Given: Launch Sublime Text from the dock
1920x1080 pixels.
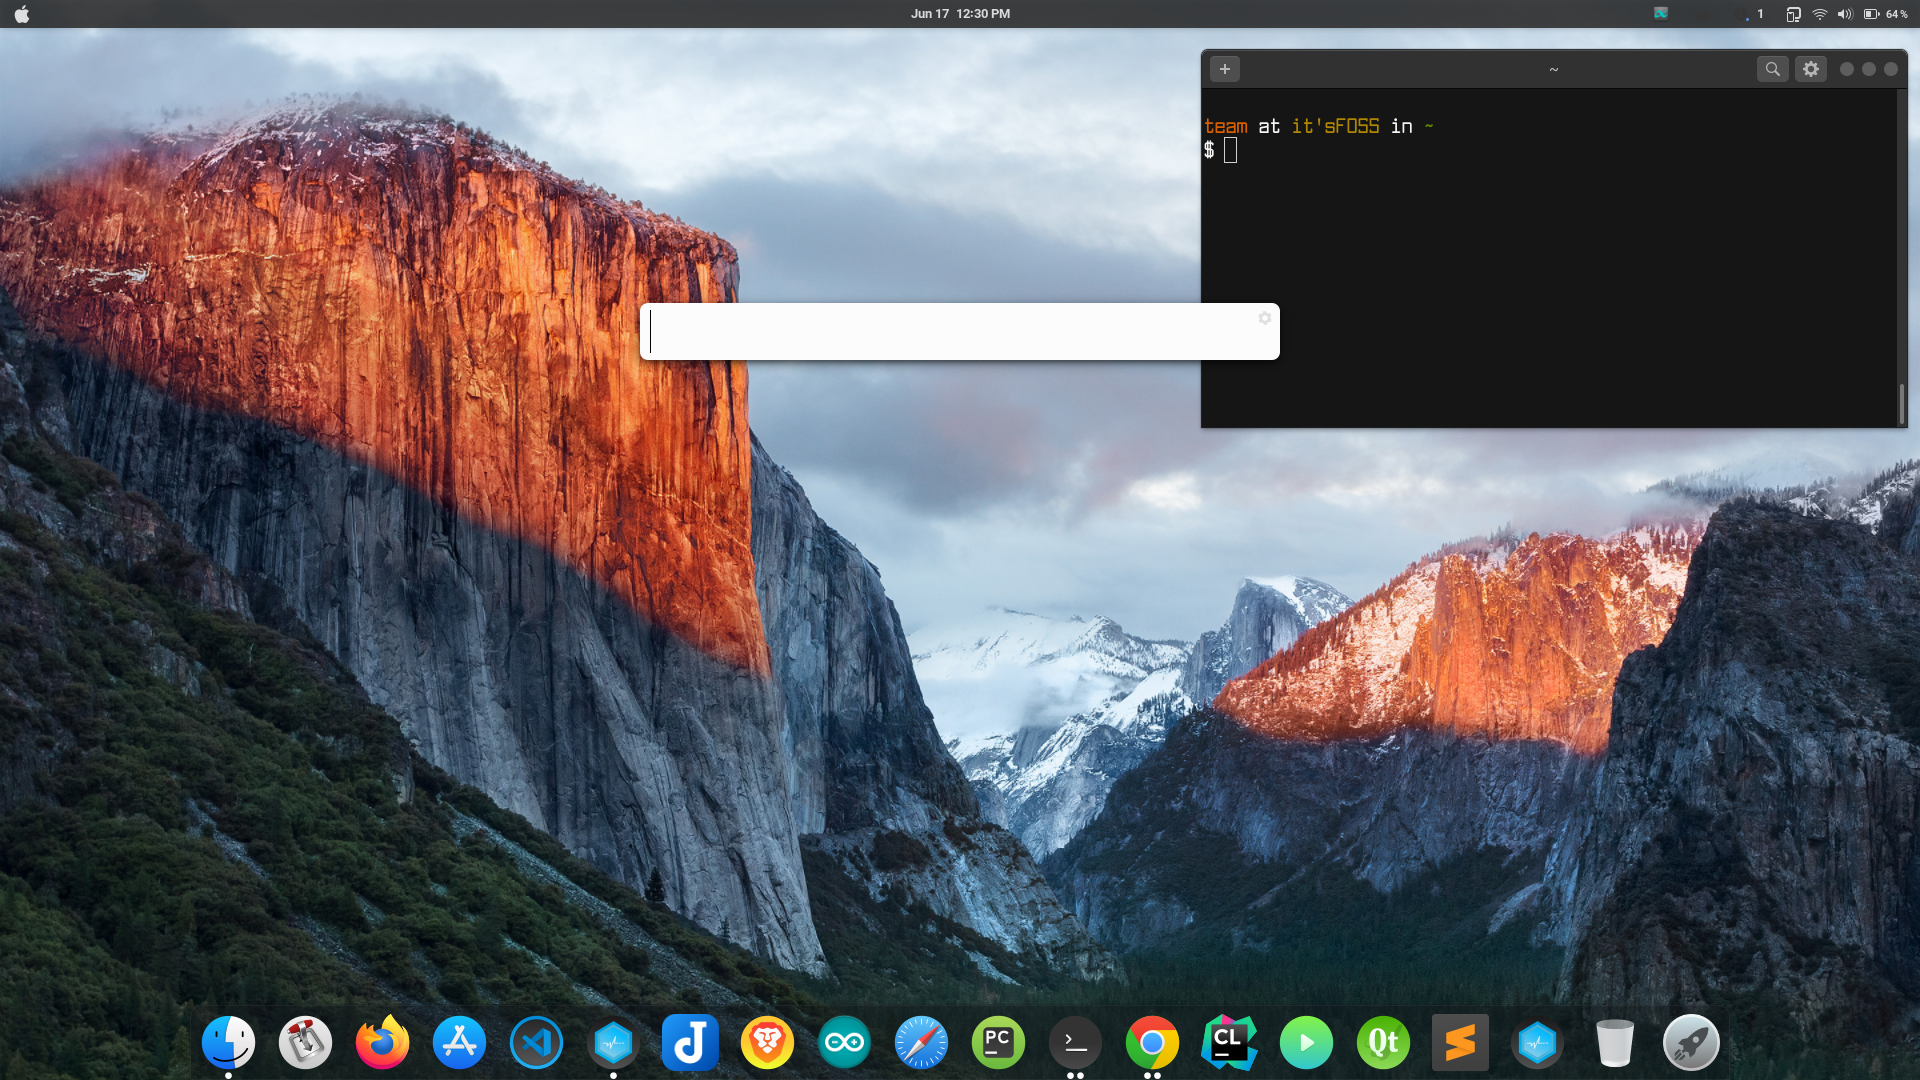Looking at the screenshot, I should [x=1460, y=1043].
